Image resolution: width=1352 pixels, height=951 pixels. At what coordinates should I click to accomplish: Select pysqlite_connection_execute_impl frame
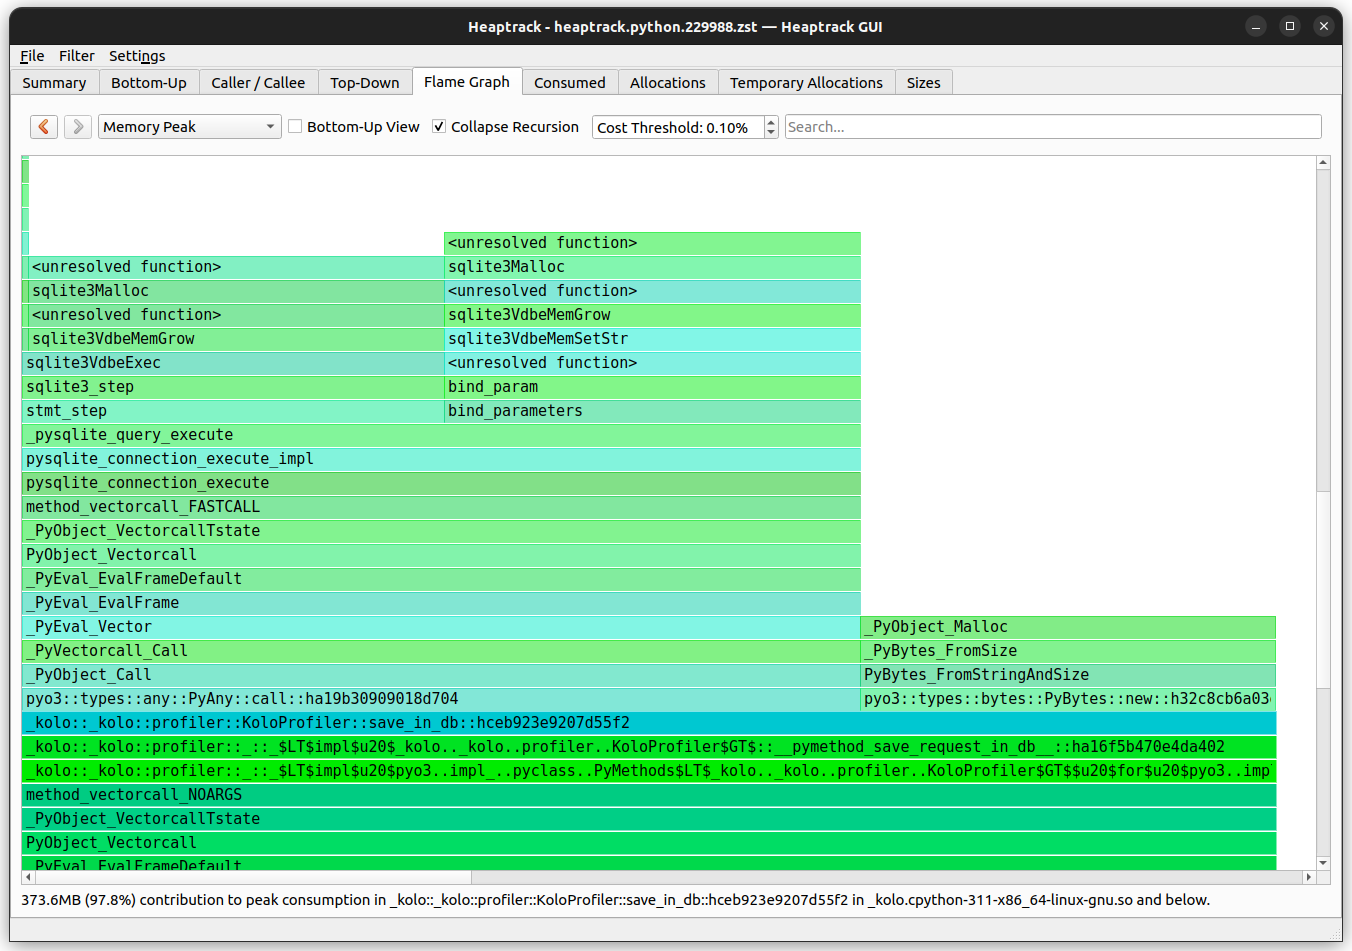(x=441, y=459)
